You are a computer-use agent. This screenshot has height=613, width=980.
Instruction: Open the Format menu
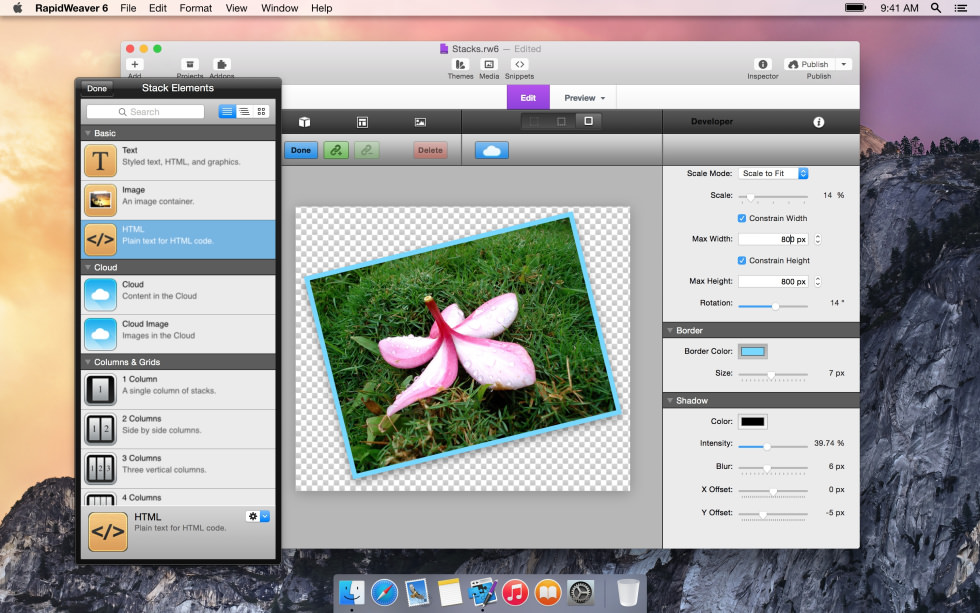196,8
